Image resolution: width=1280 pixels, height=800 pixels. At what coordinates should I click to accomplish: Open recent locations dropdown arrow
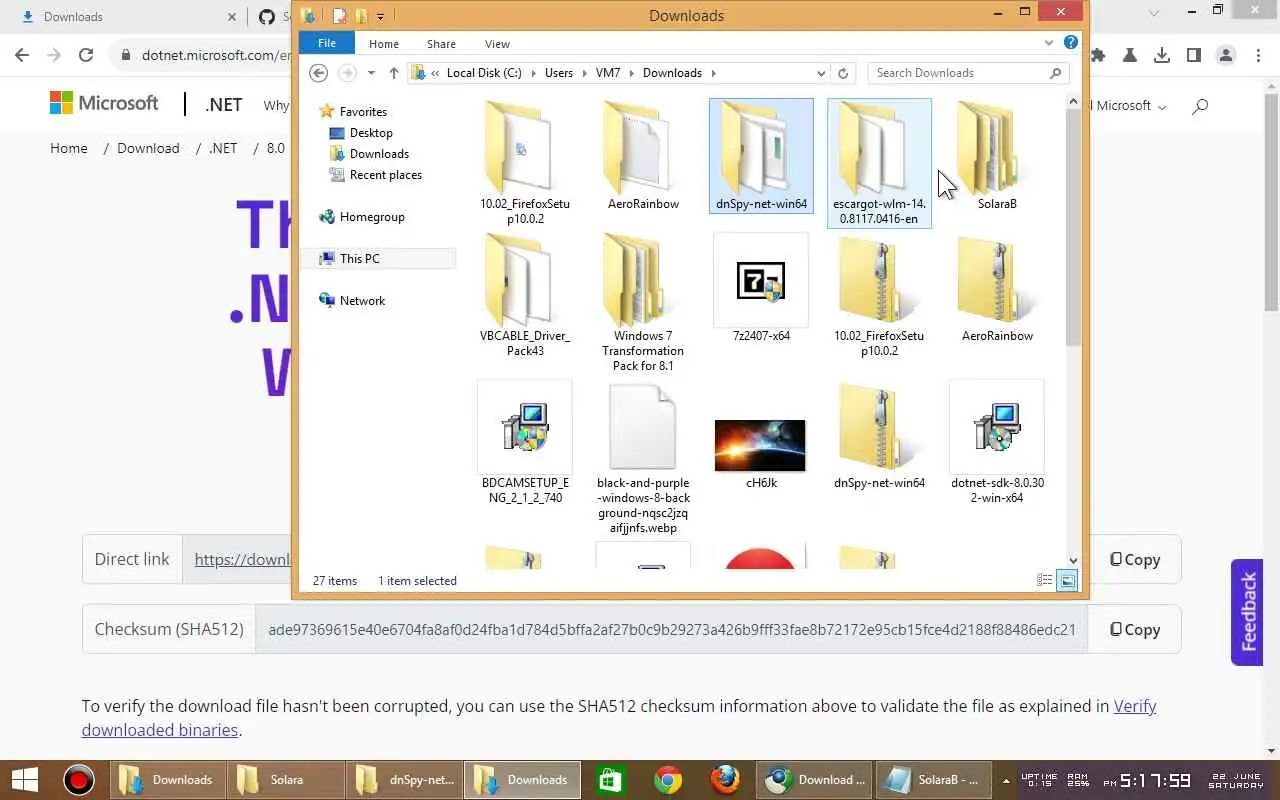coord(371,73)
